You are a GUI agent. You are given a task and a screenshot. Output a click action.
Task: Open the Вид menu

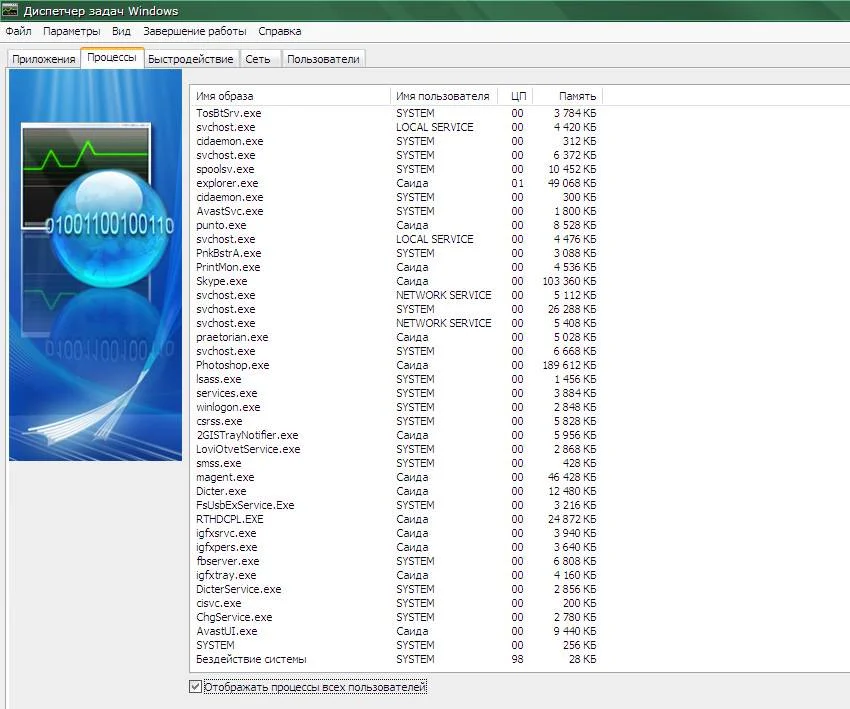(121, 31)
